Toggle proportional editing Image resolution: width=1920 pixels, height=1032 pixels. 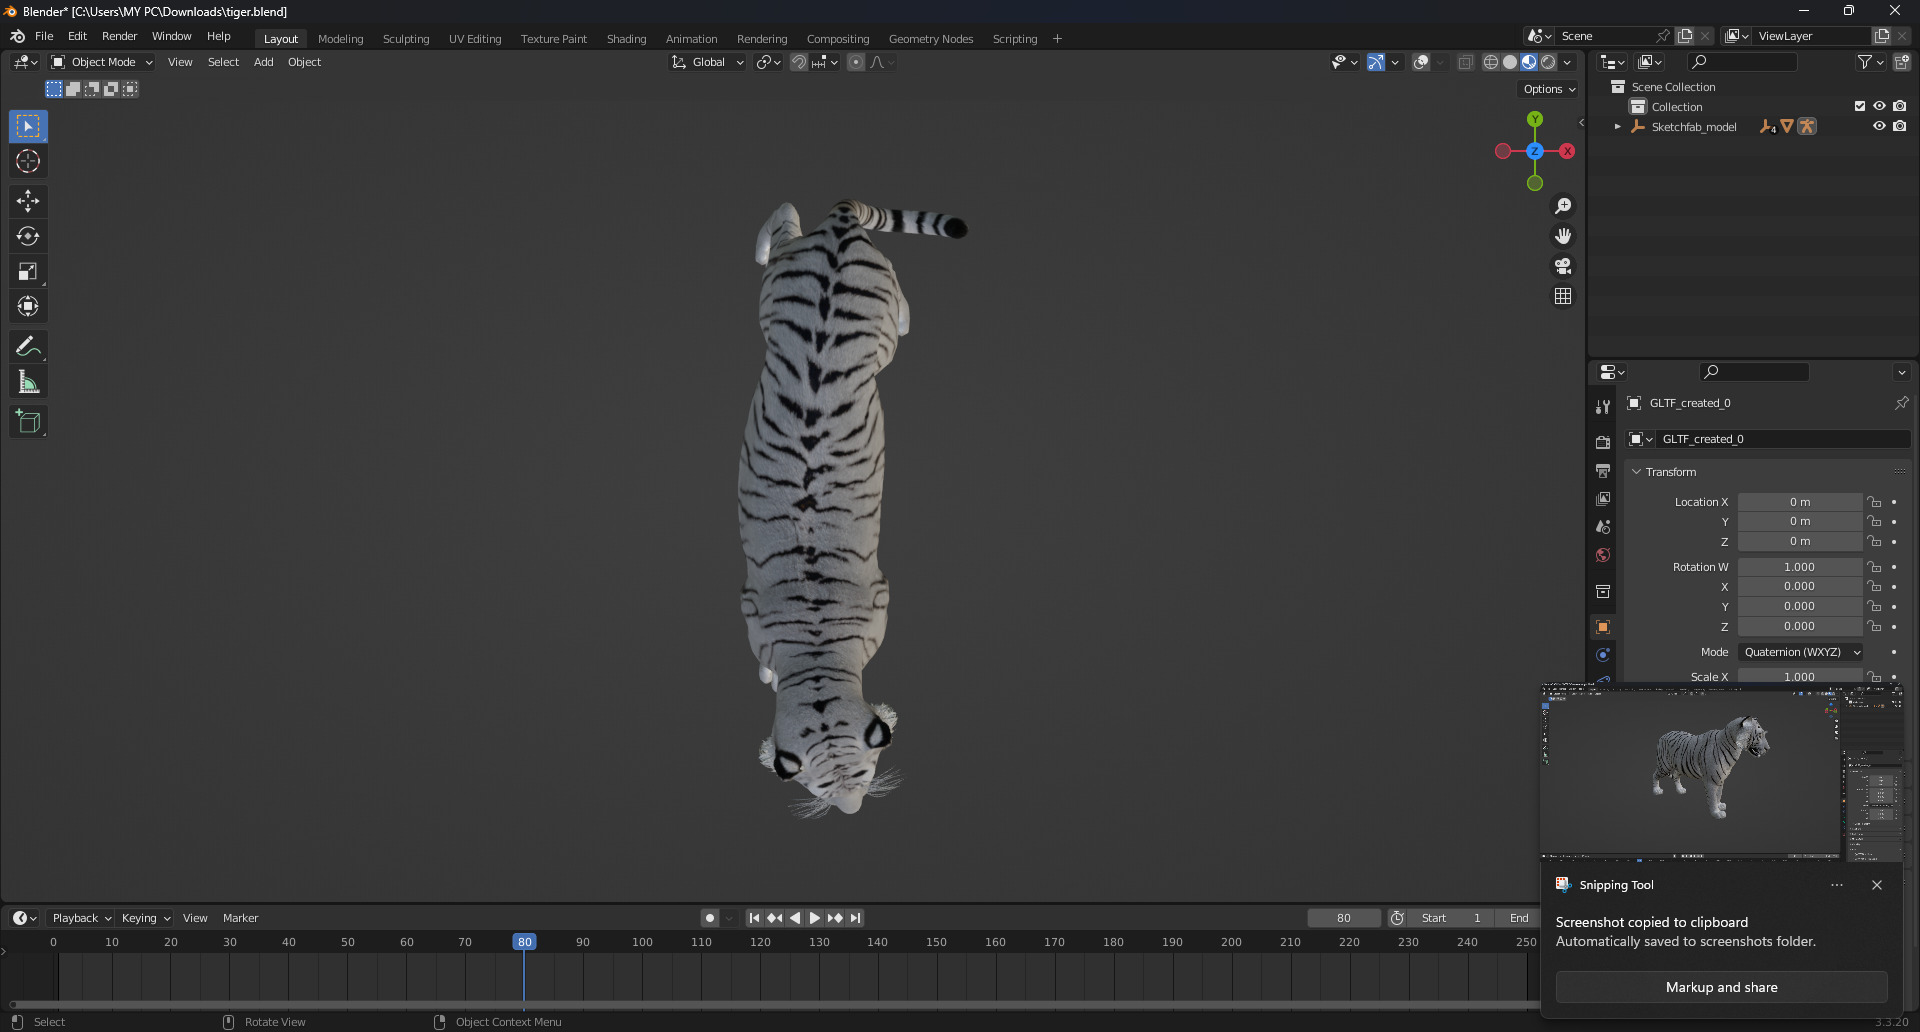coord(856,62)
